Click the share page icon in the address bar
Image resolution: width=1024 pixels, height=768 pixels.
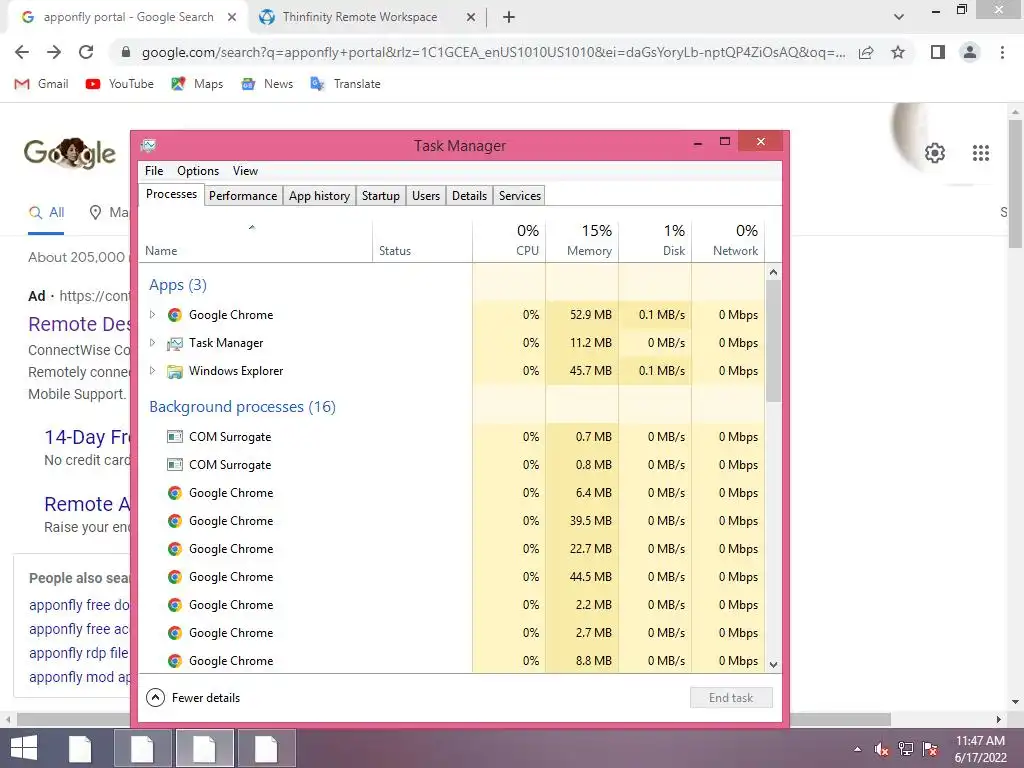866,52
